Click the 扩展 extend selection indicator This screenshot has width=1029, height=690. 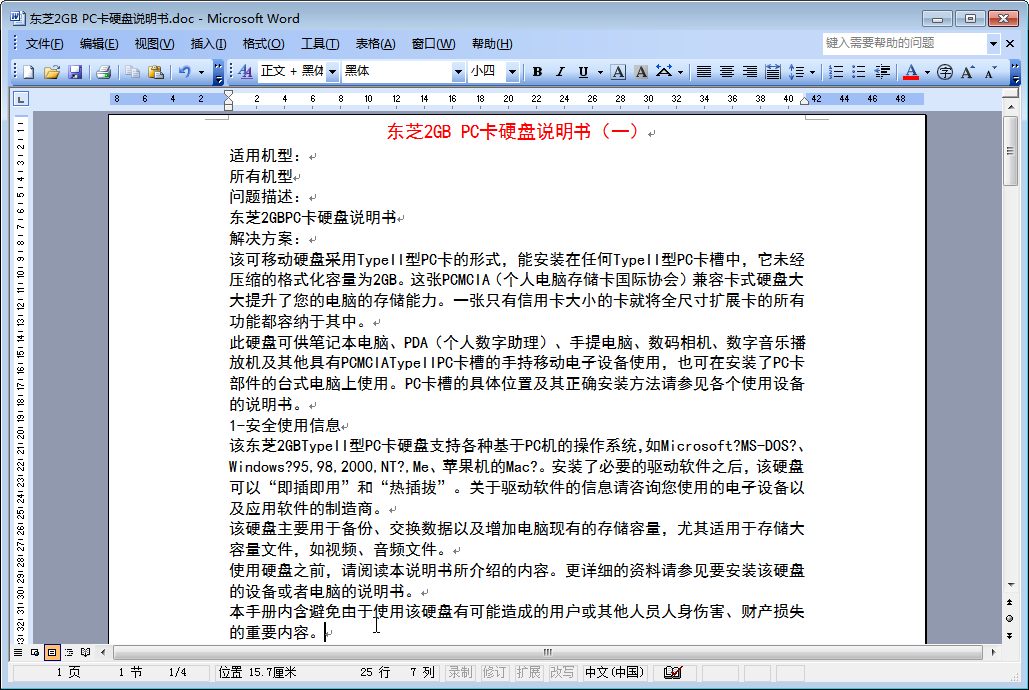tap(528, 672)
